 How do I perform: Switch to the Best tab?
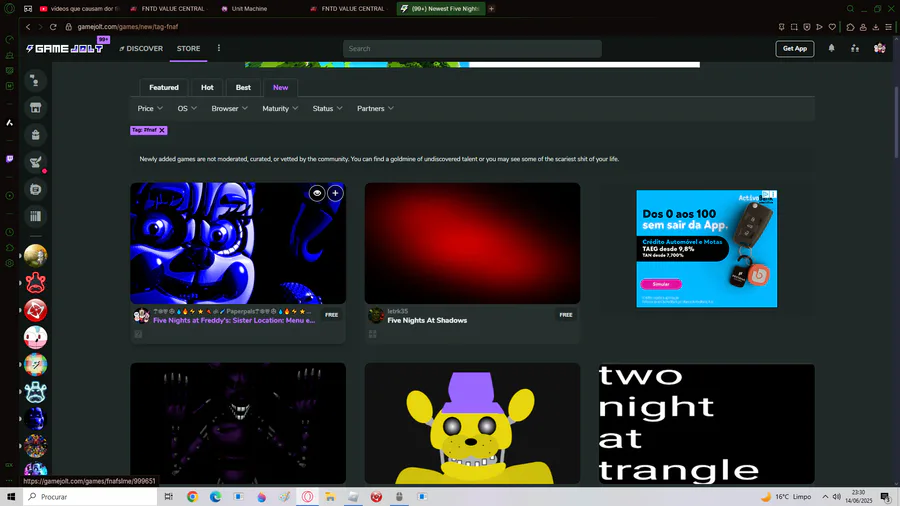pos(243,88)
